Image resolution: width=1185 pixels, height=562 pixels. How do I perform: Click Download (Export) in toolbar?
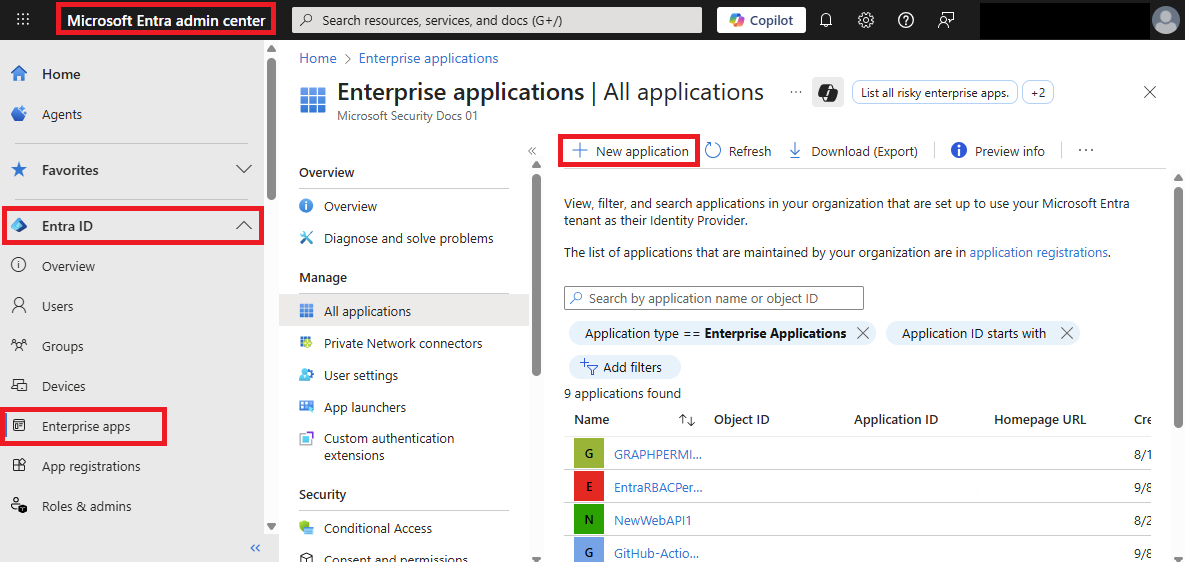point(853,151)
